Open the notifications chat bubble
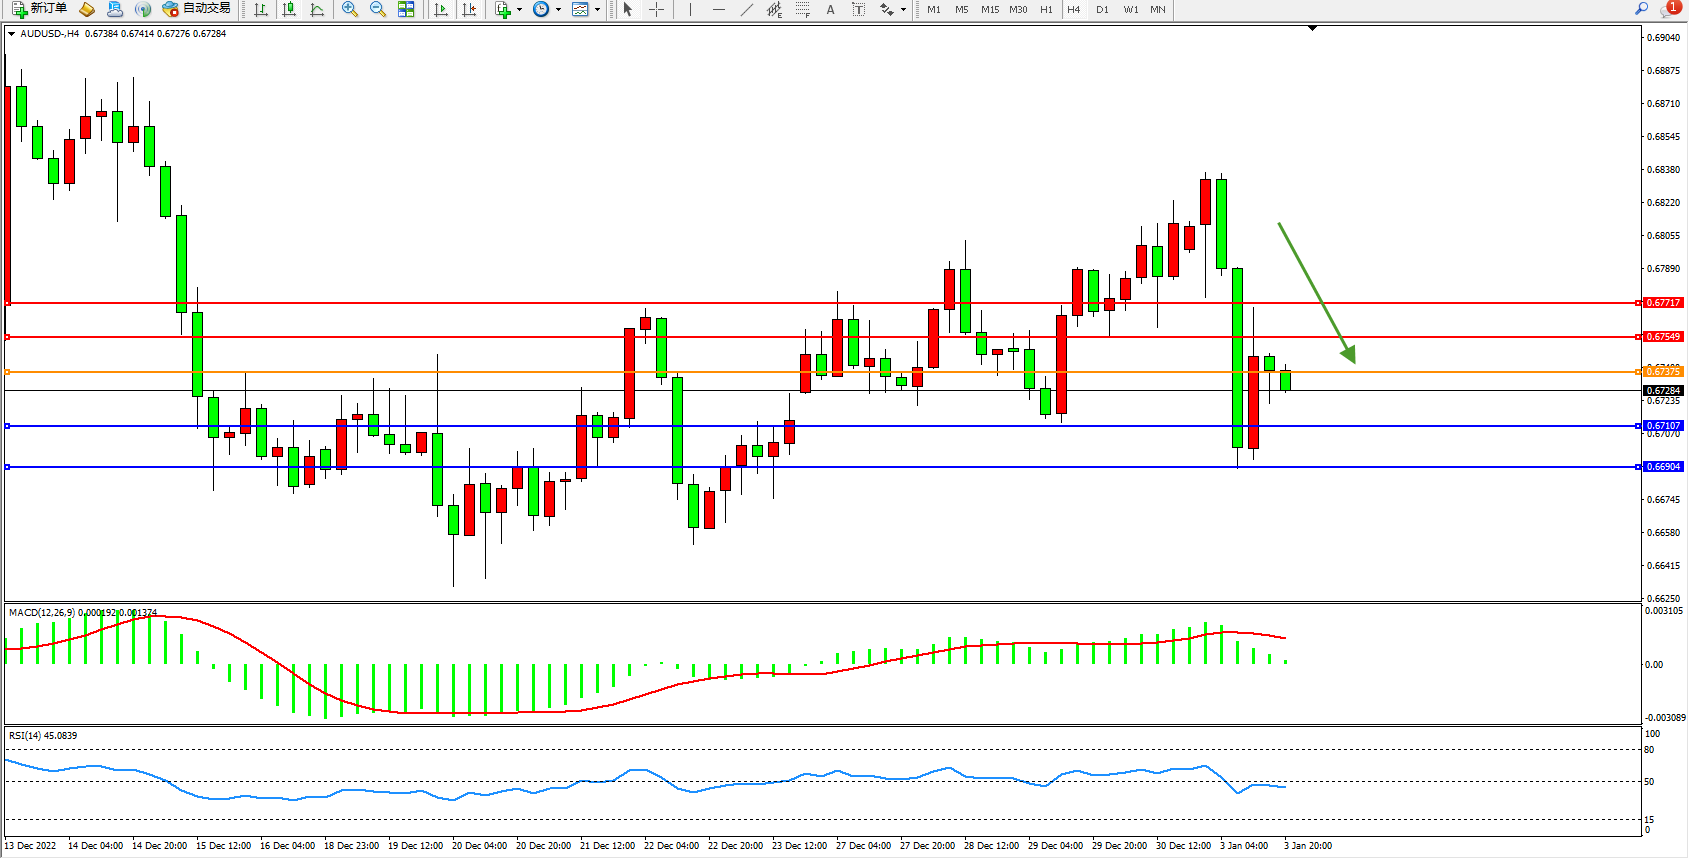1689x859 pixels. (1668, 9)
